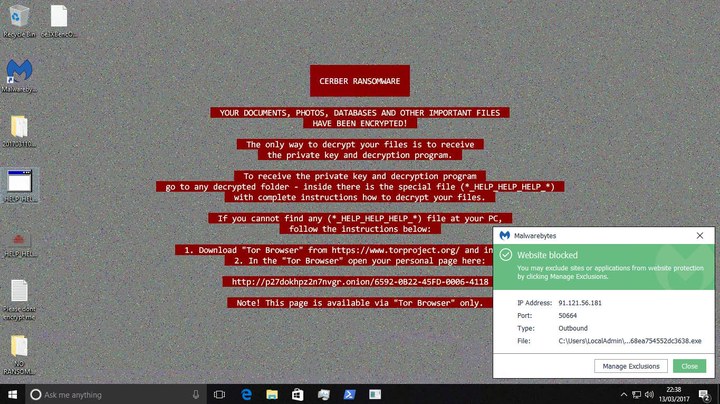Open the Recycle Bin desktop icon
Viewport: 720px width, 404px height.
[x=19, y=21]
